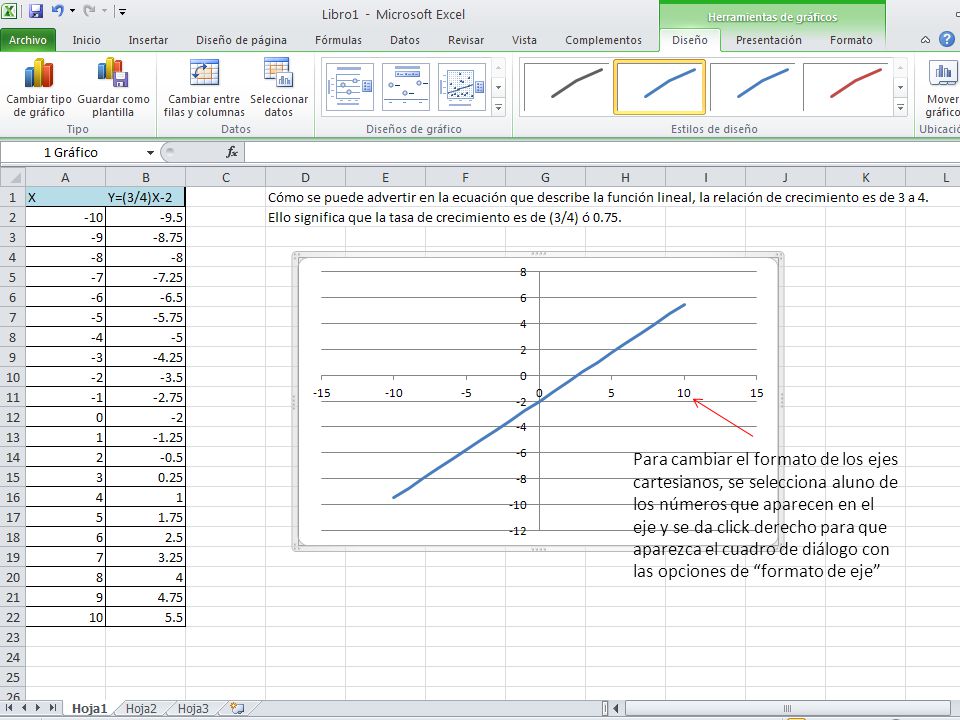
Task: Click the Name Box showing 1 Gráfico
Action: click(x=70, y=152)
